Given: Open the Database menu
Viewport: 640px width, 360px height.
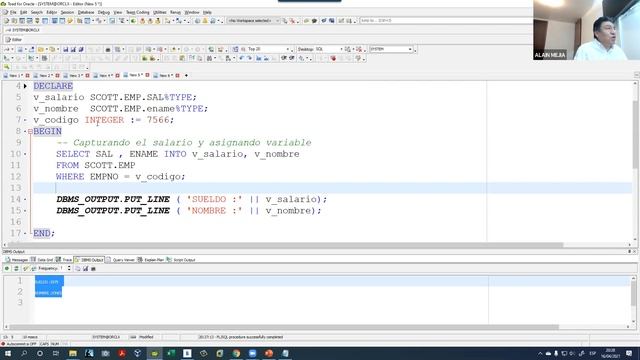Looking at the screenshot, I should [86, 12].
